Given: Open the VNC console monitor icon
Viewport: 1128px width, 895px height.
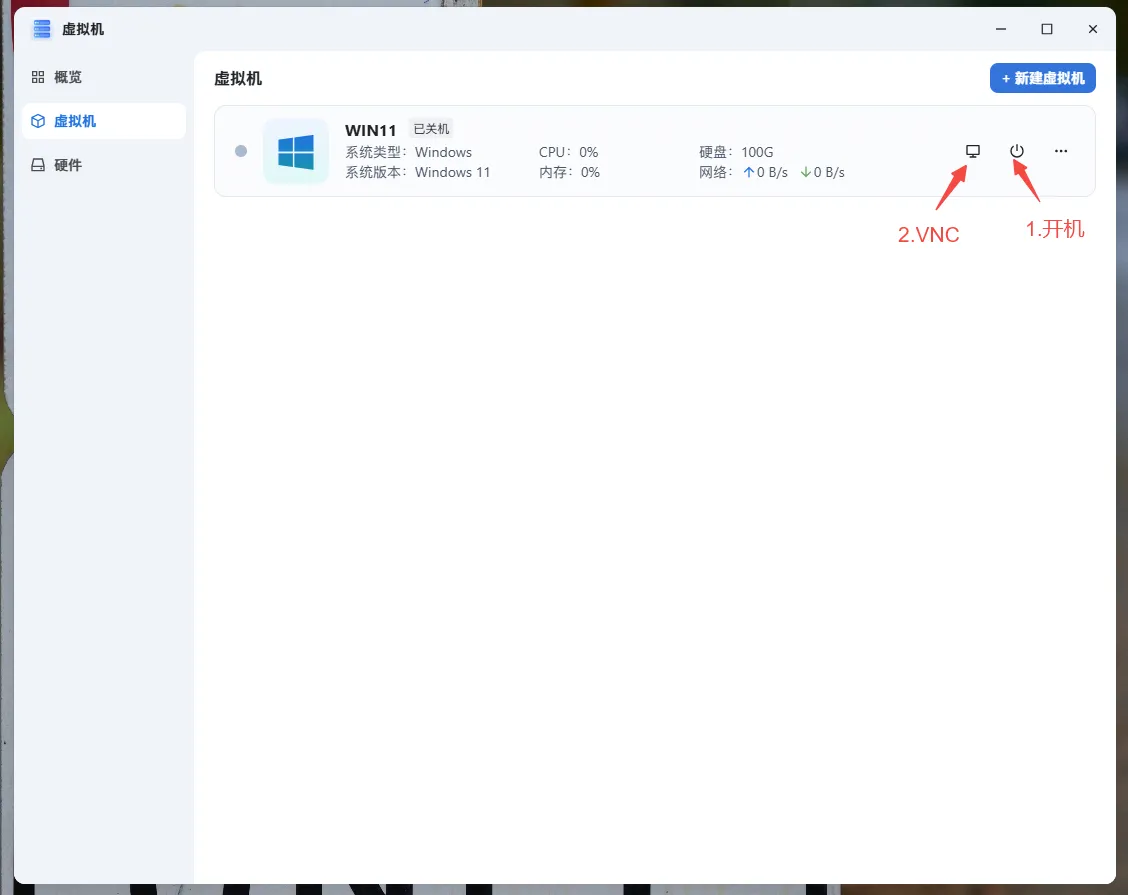Looking at the screenshot, I should 972,151.
